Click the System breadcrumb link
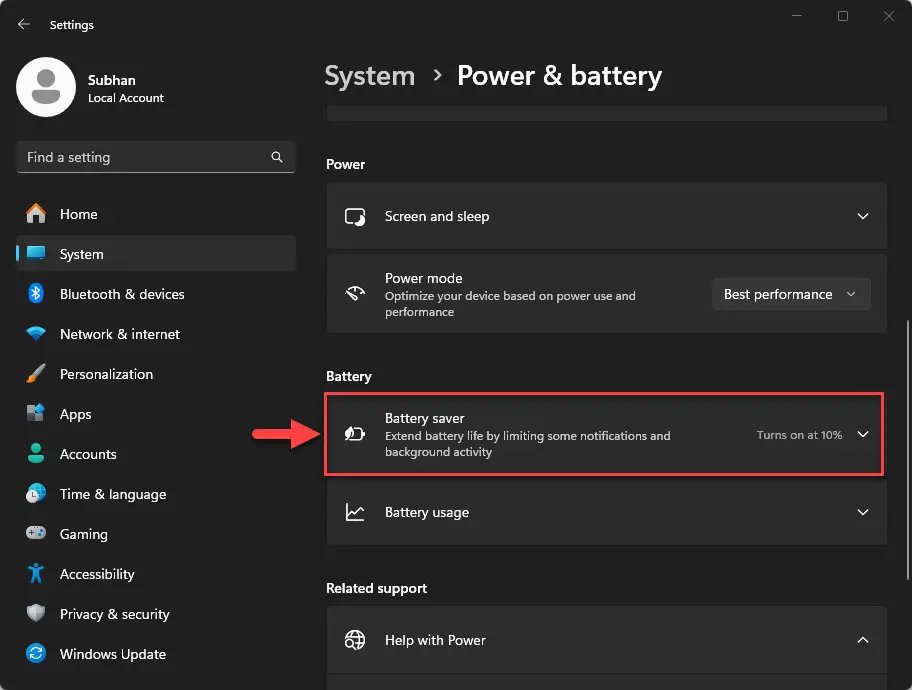This screenshot has width=912, height=690. pos(369,76)
